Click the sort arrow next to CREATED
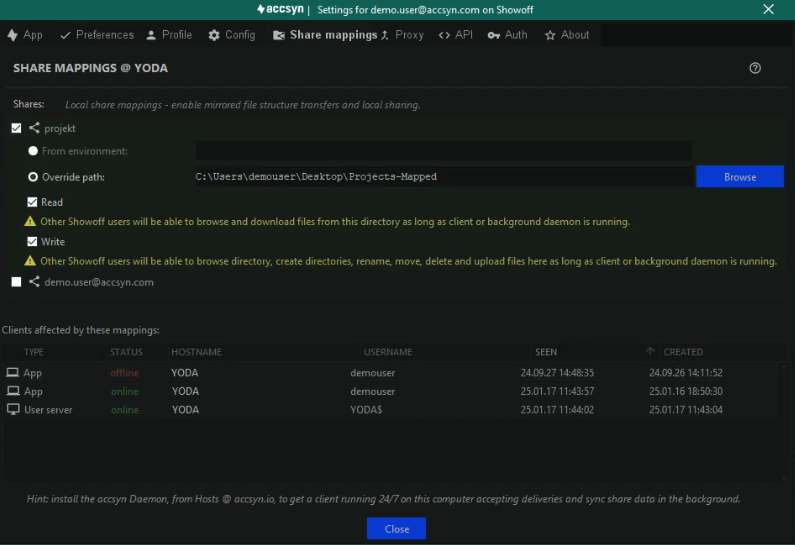795x545 pixels. coord(650,351)
